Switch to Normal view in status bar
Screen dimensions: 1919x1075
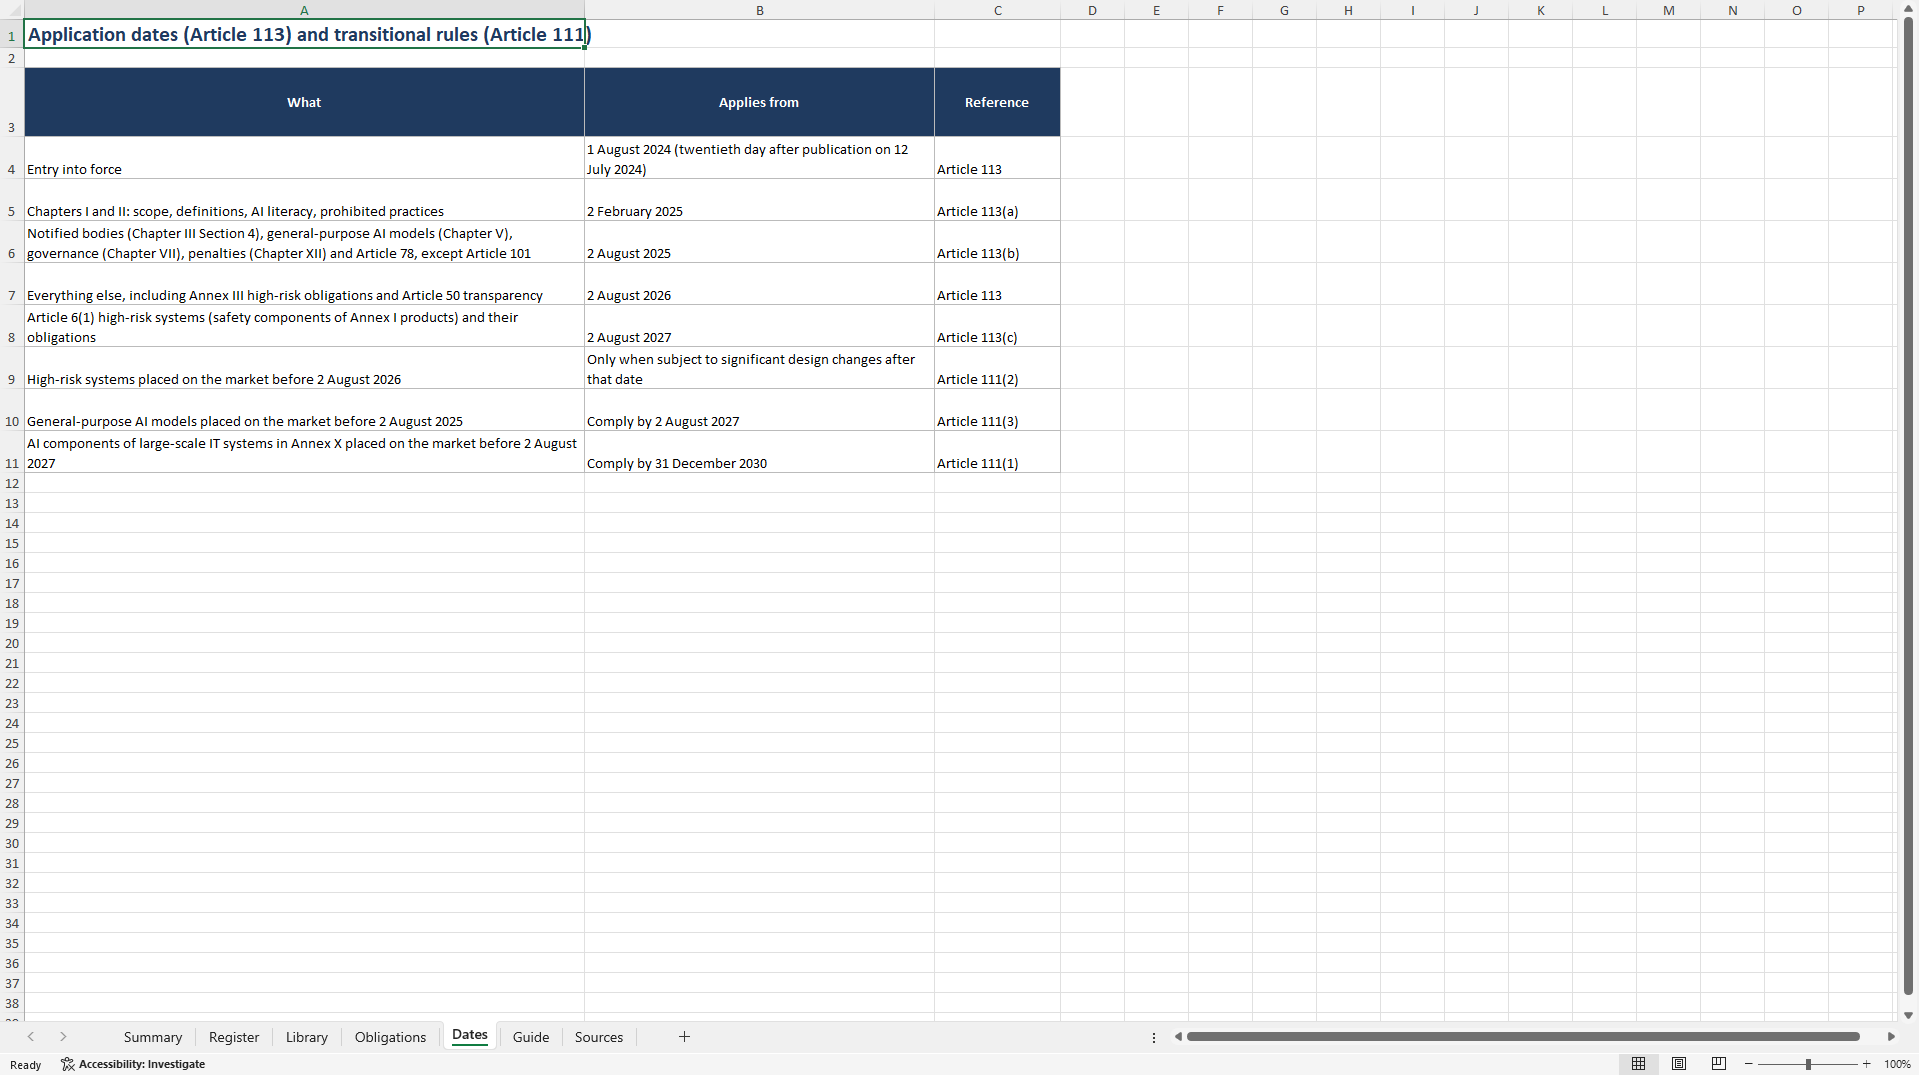pos(1638,1064)
